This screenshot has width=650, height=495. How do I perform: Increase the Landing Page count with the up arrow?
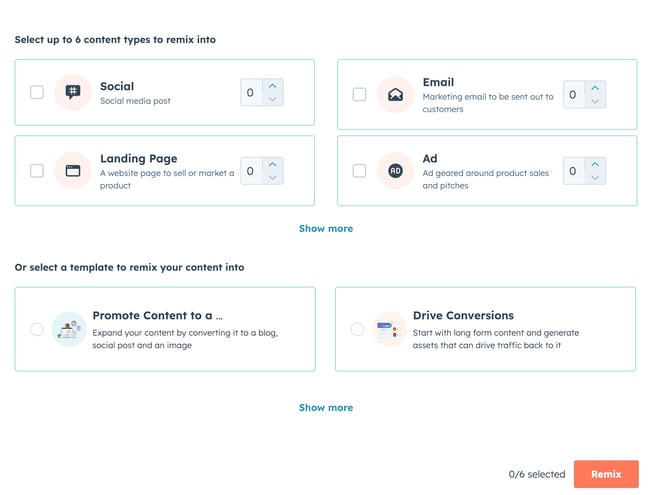[x=272, y=164]
